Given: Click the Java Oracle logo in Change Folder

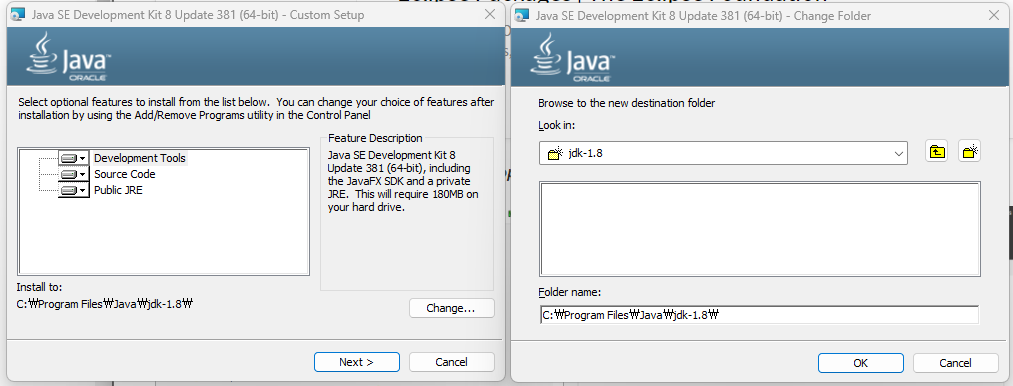Looking at the screenshot, I should point(573,58).
